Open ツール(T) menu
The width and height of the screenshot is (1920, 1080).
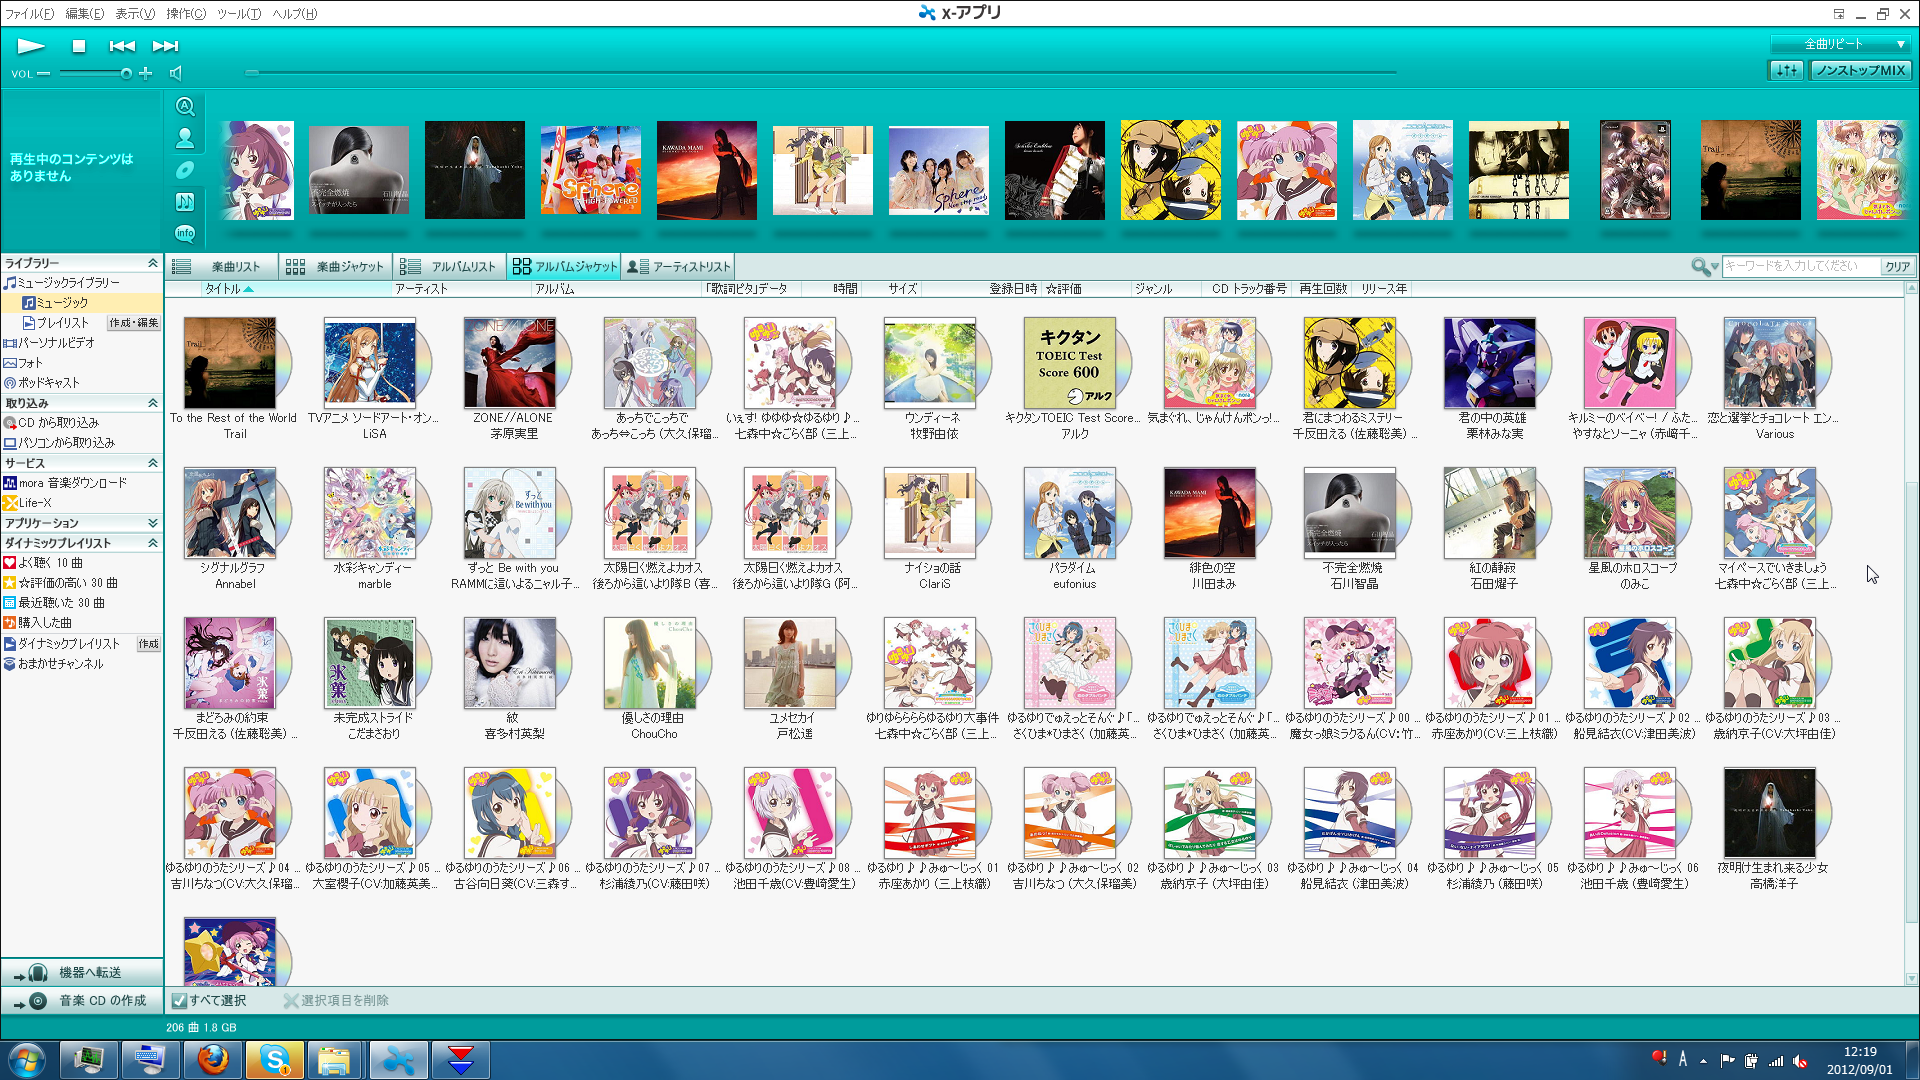(x=239, y=13)
